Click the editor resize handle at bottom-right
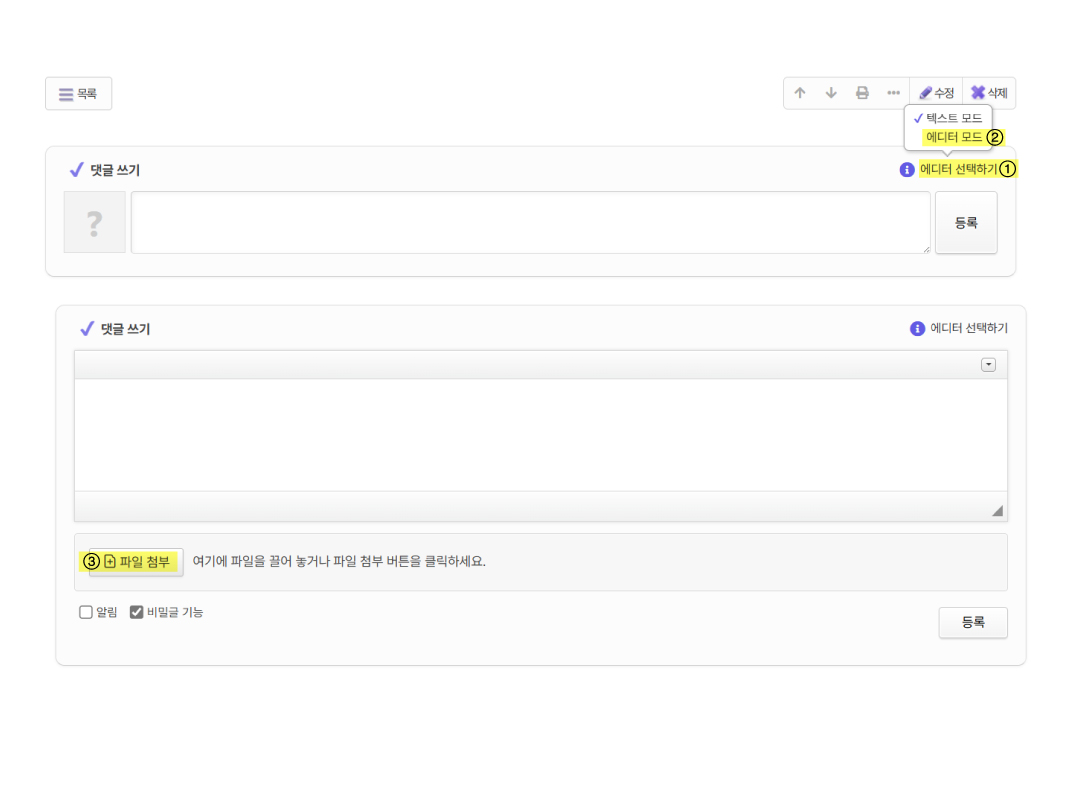Image resolution: width=1080 pixels, height=786 pixels. tap(997, 511)
